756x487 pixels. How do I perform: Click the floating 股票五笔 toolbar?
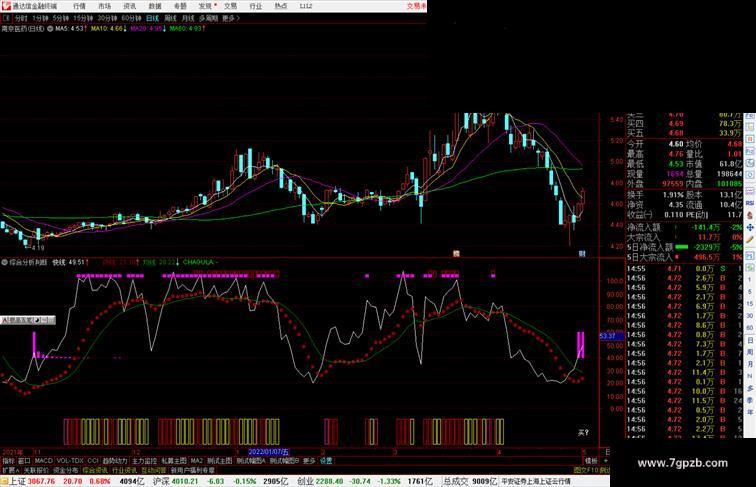(28, 320)
